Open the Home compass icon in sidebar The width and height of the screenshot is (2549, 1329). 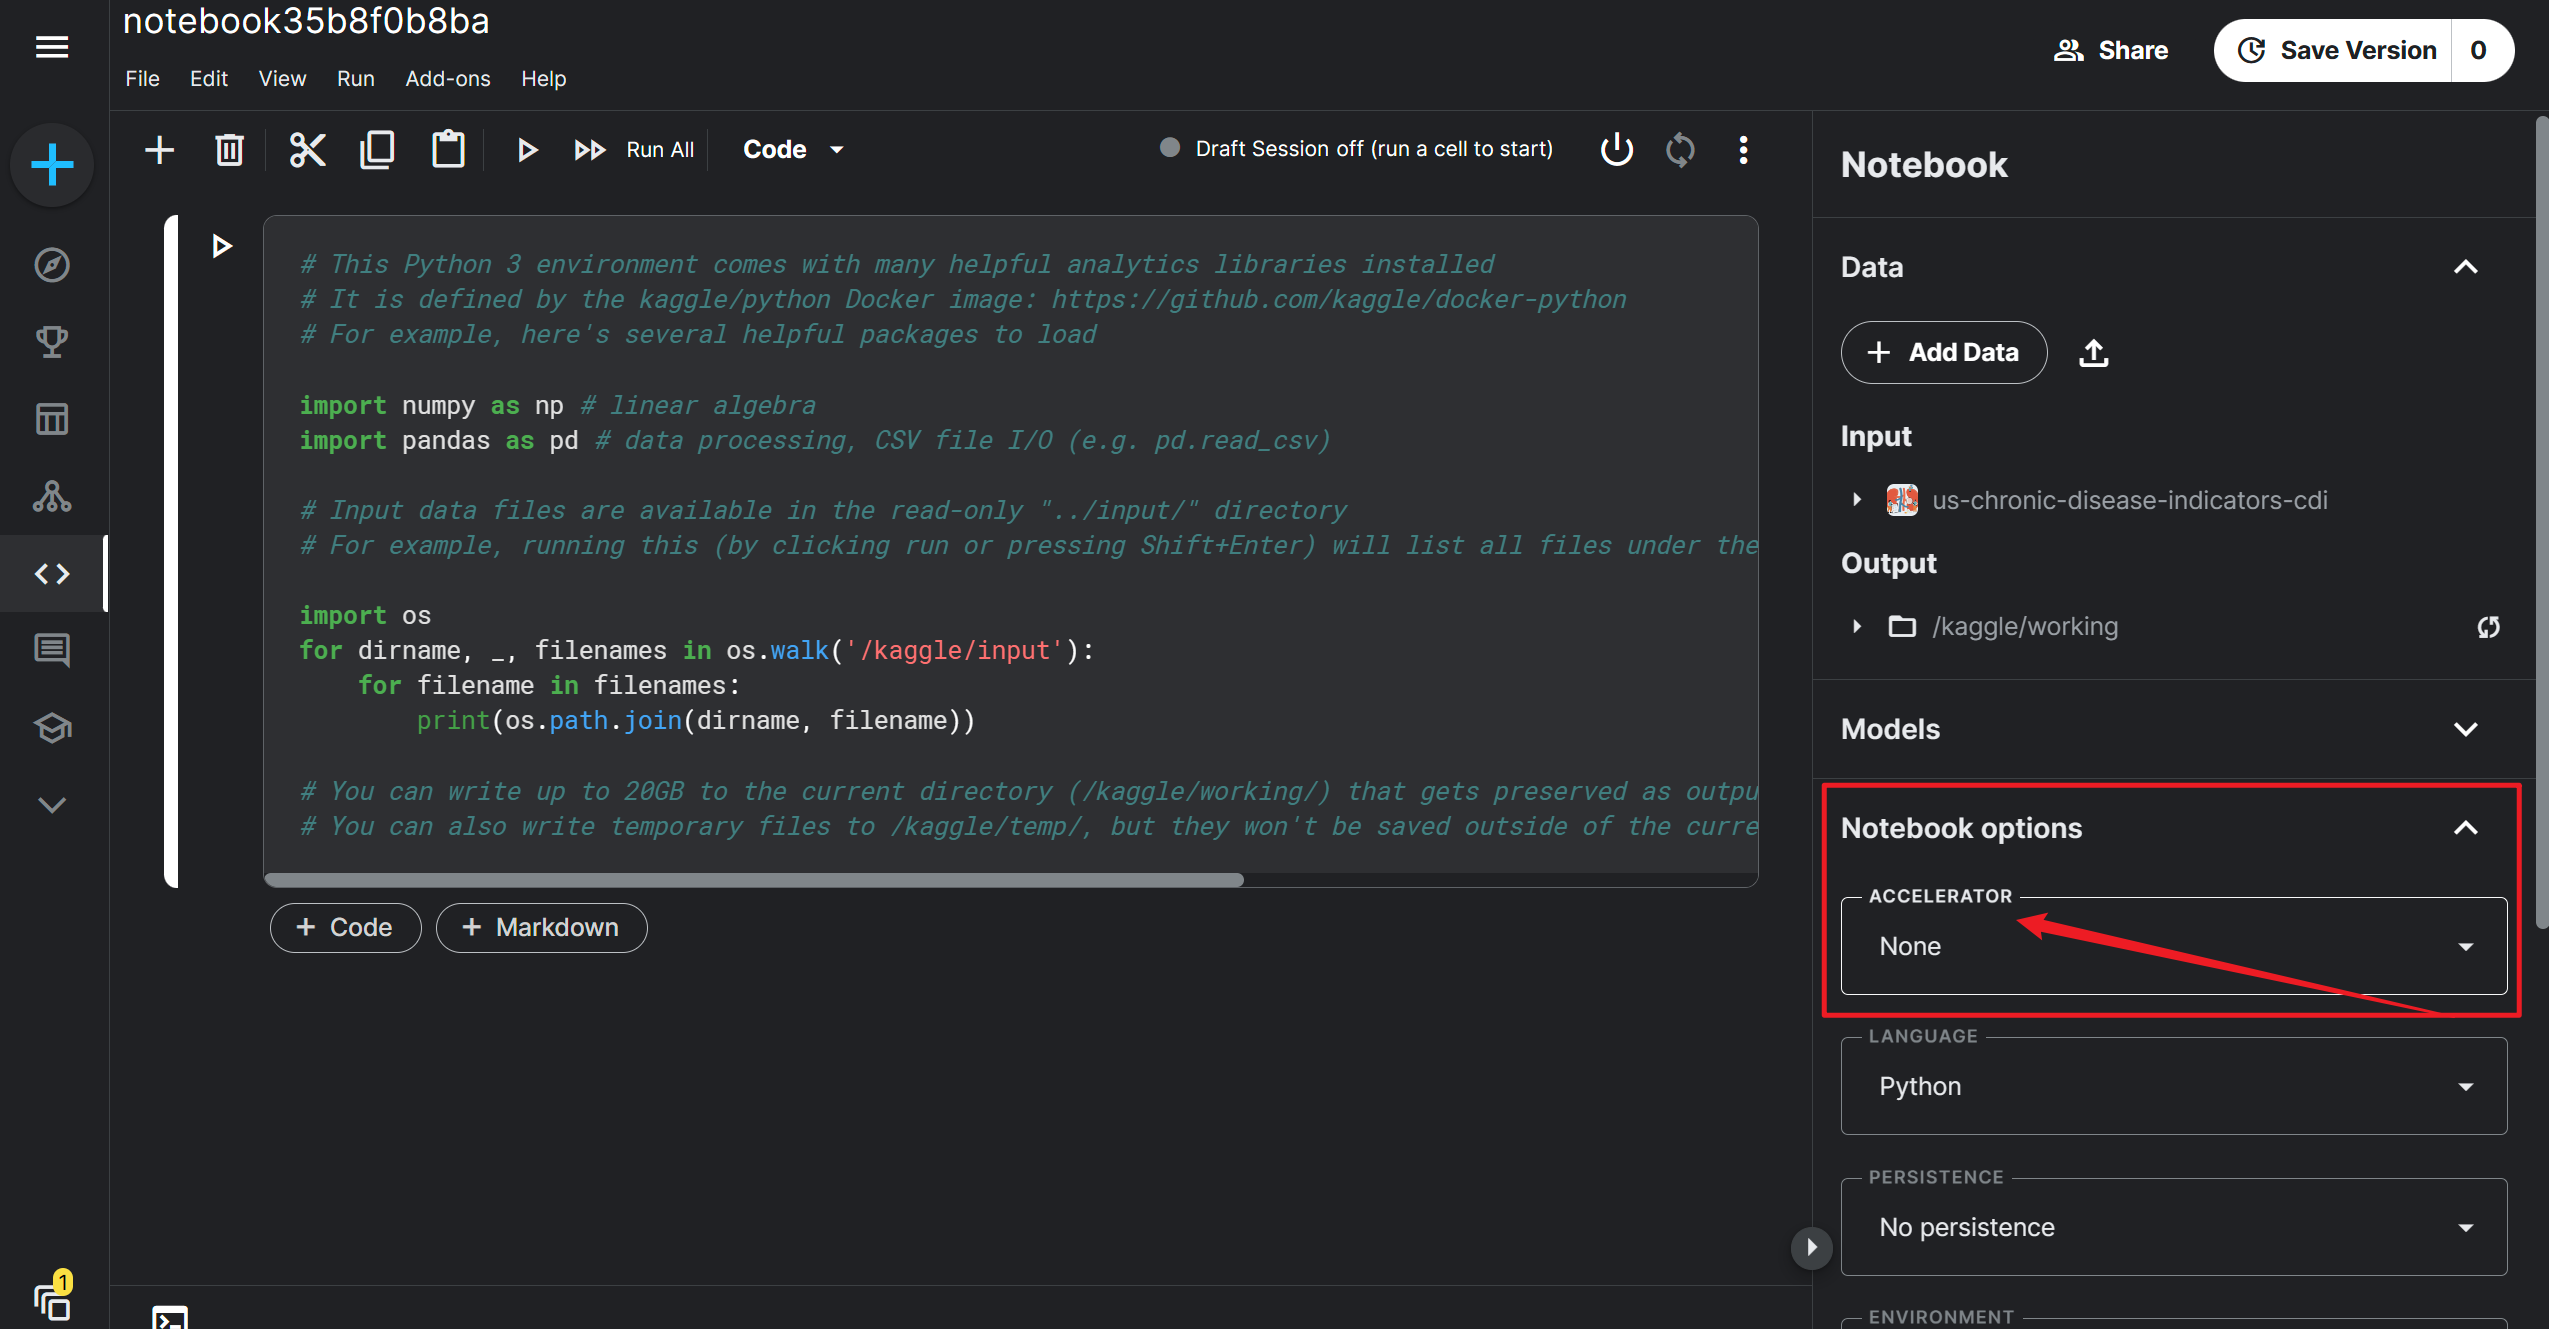(52, 265)
